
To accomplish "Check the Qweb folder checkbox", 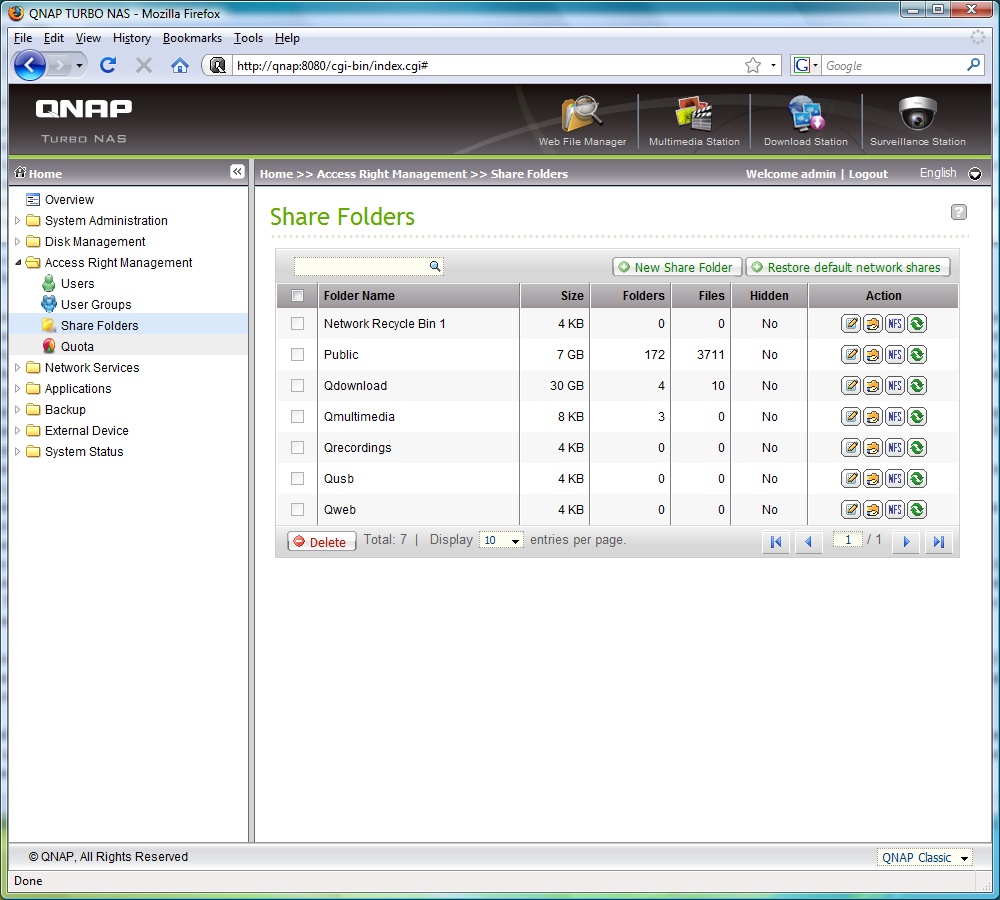I will pyautogui.click(x=297, y=510).
